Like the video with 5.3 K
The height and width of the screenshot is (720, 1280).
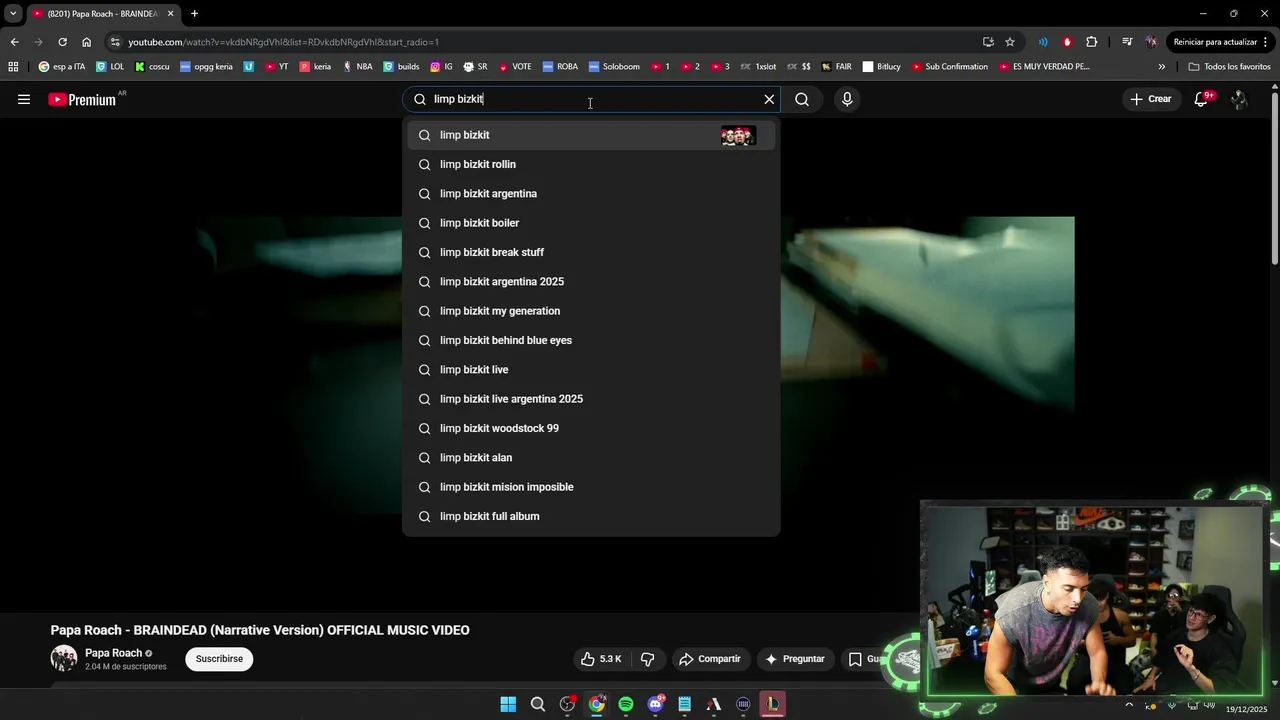(x=601, y=659)
